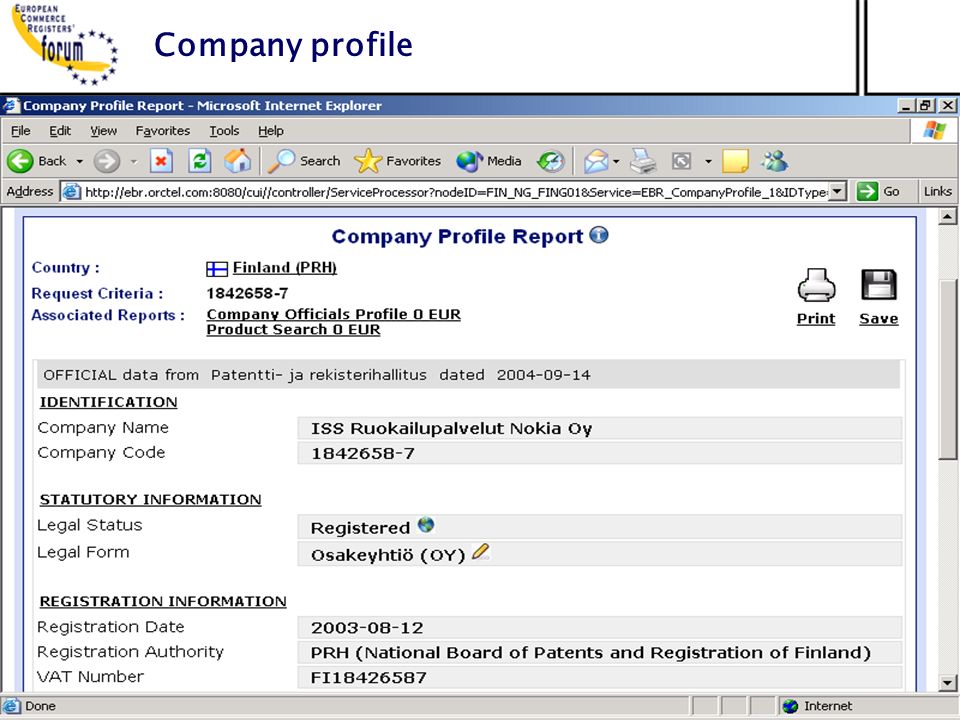
Task: Click the Done status bar text
Action: click(x=40, y=706)
